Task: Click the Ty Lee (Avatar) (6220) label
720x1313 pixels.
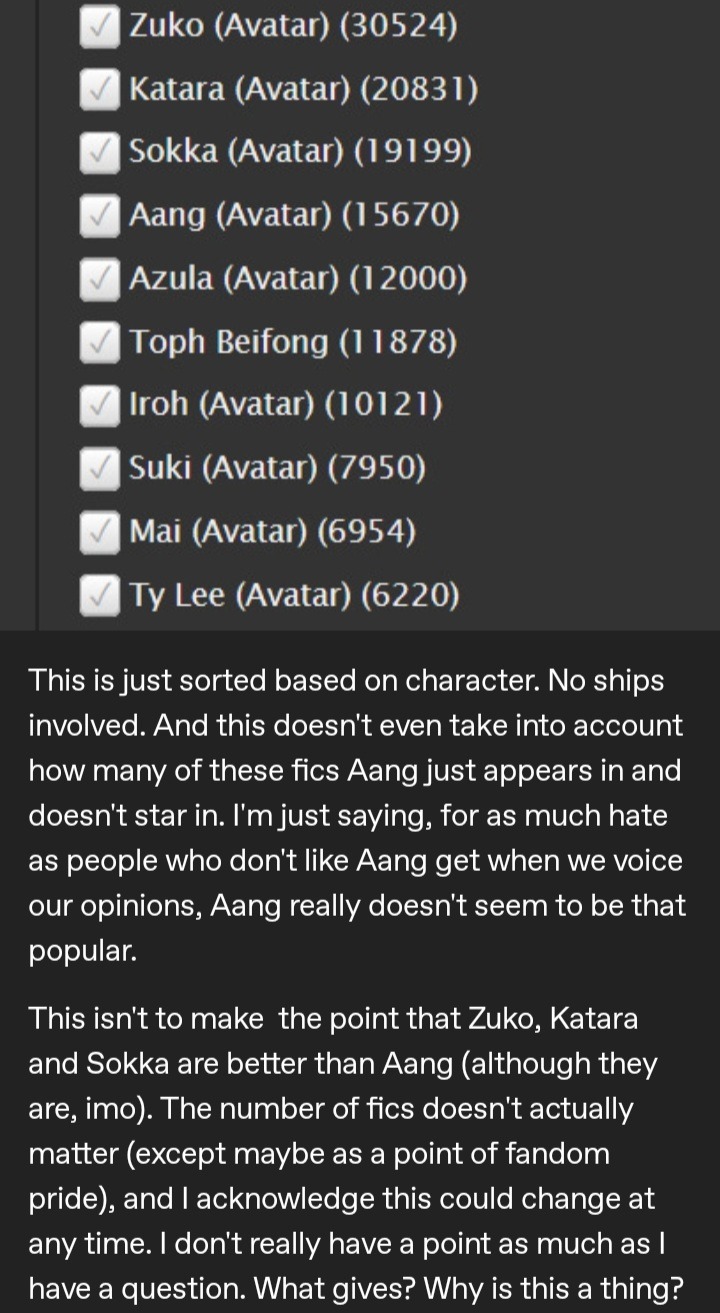Action: coord(294,595)
